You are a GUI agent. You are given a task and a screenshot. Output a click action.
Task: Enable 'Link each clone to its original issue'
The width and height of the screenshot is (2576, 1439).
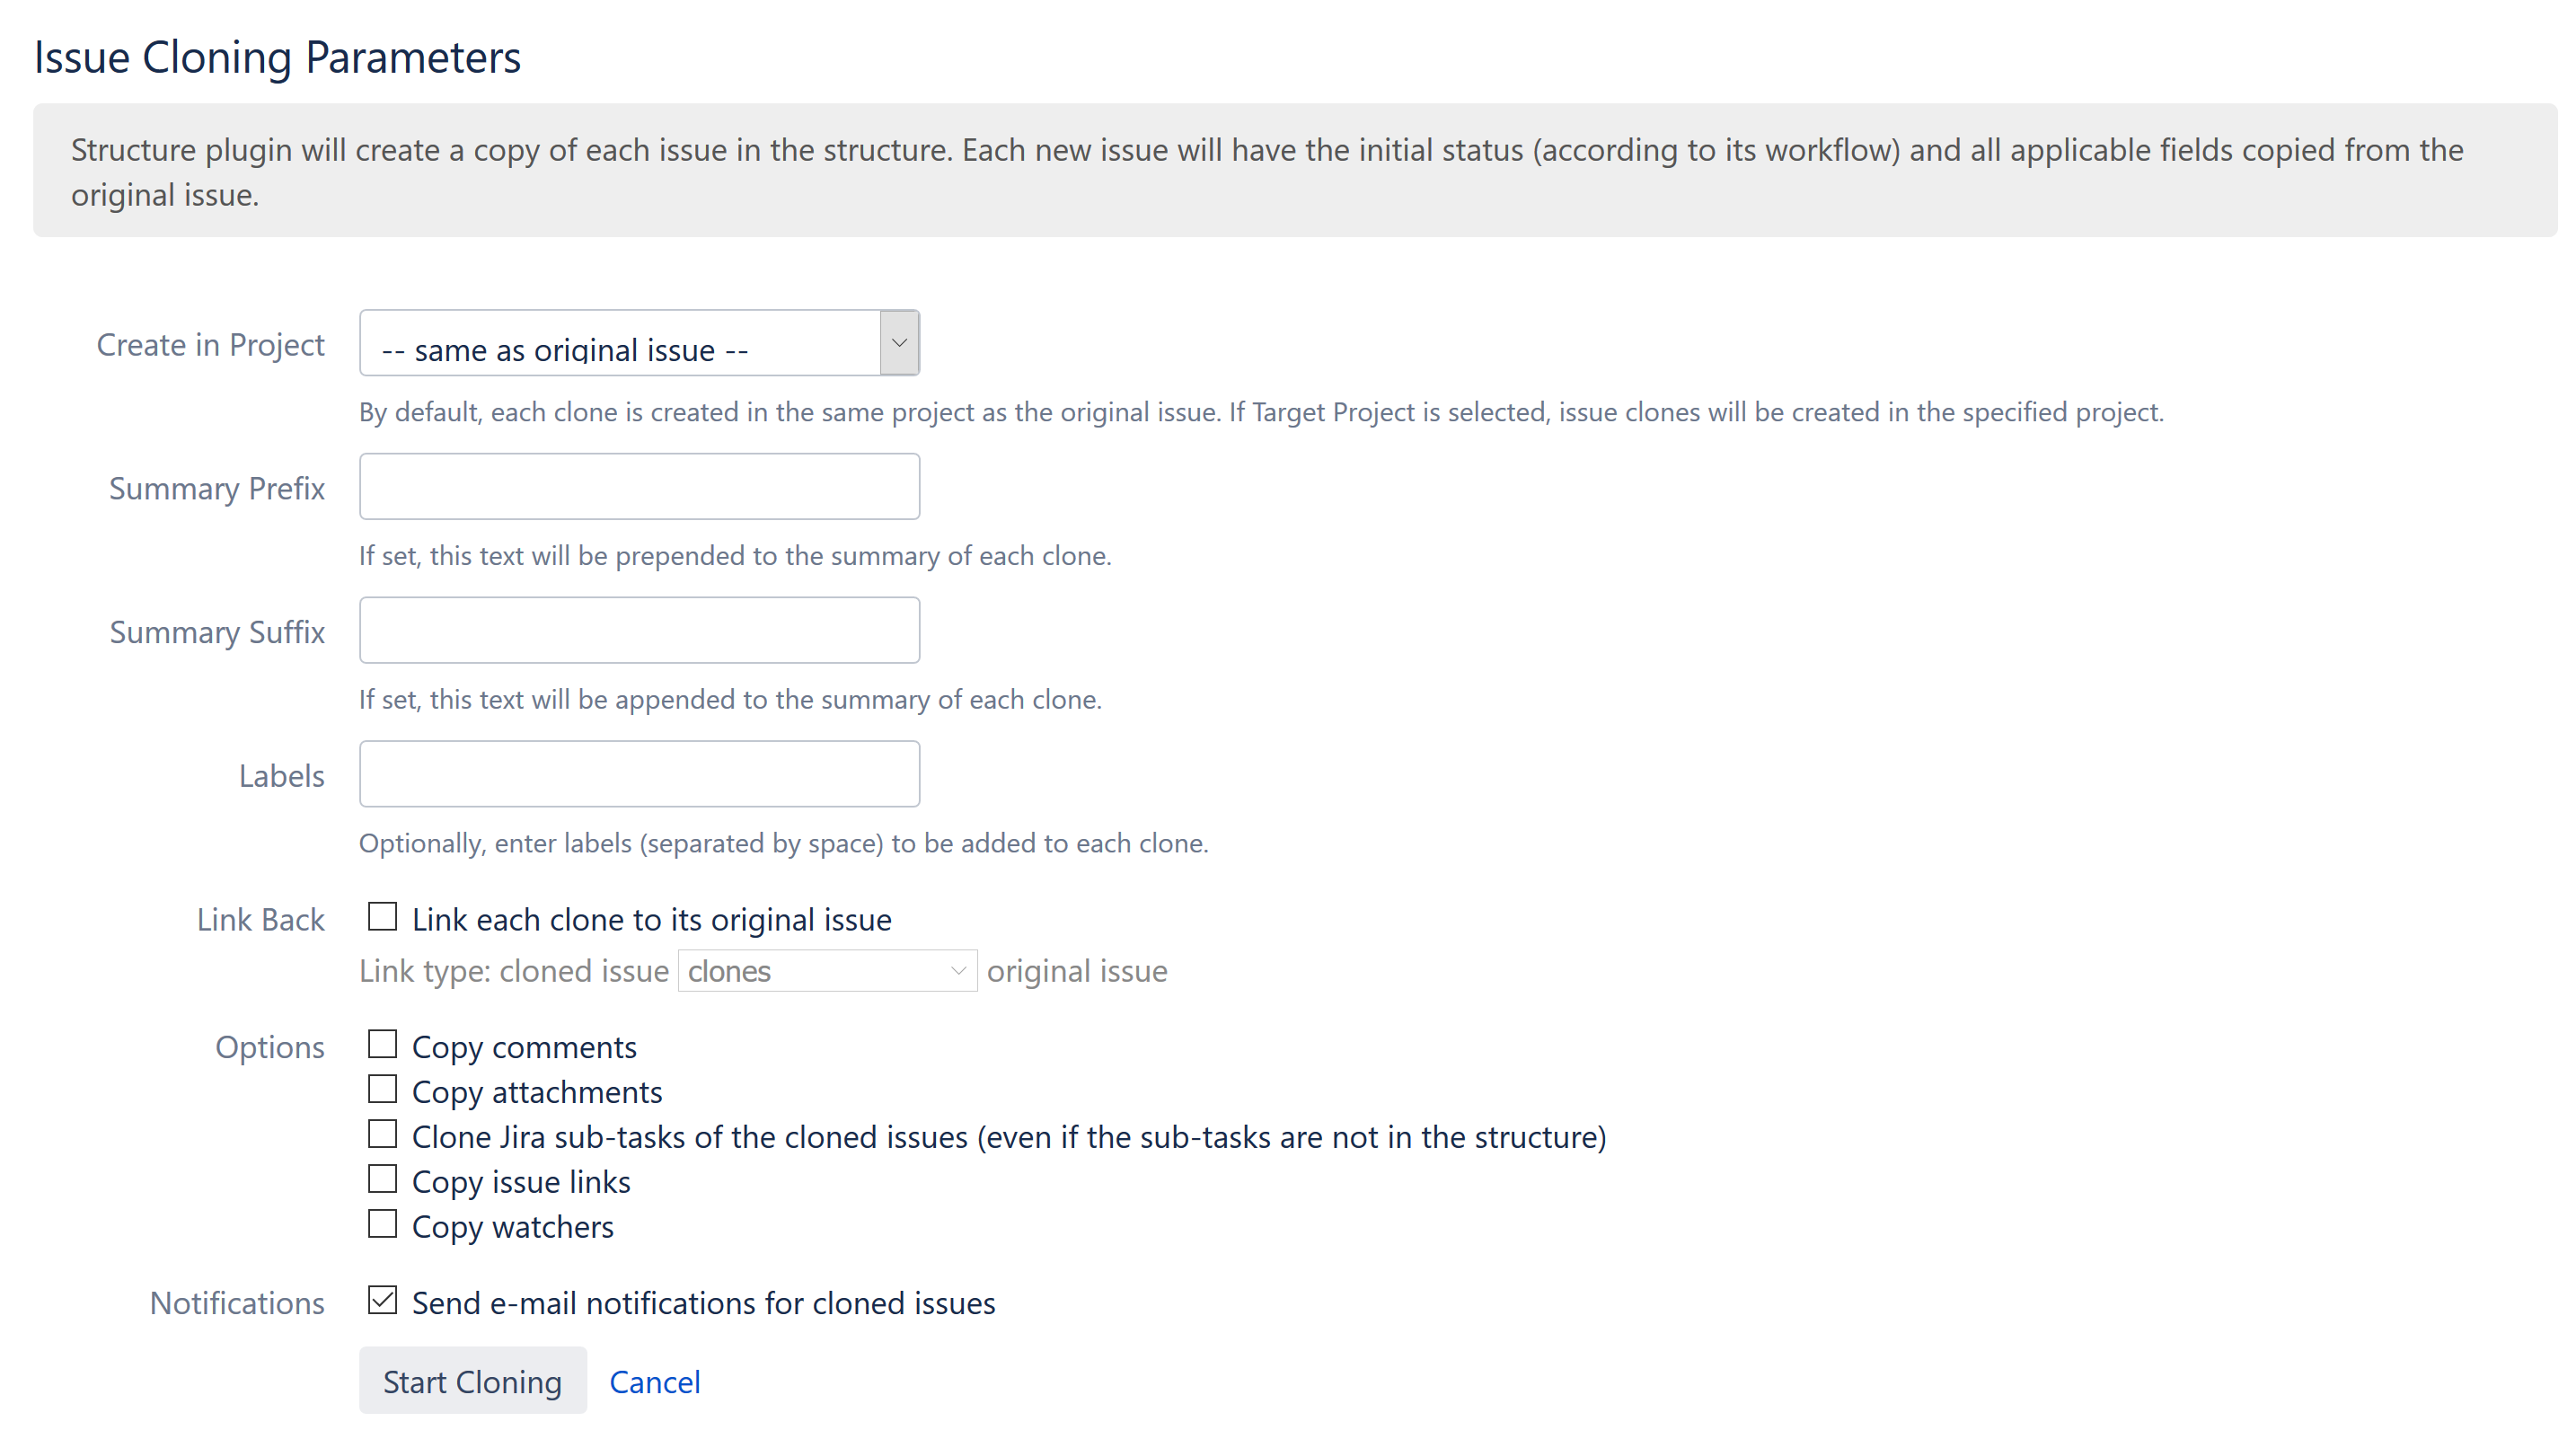381,915
